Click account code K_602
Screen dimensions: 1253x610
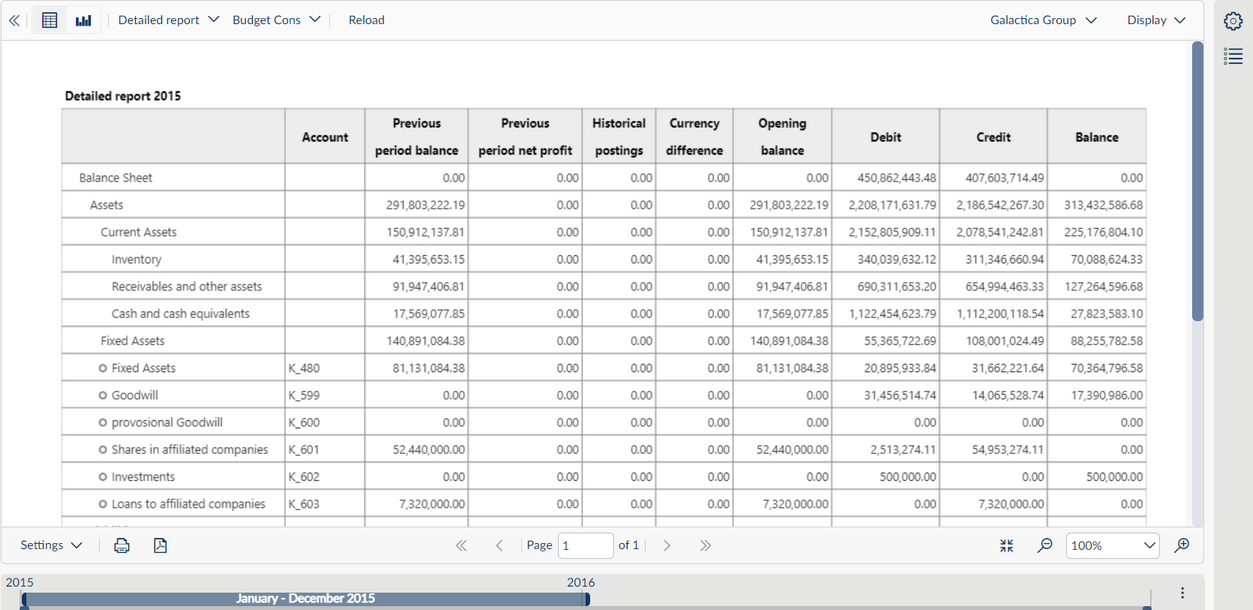click(304, 477)
